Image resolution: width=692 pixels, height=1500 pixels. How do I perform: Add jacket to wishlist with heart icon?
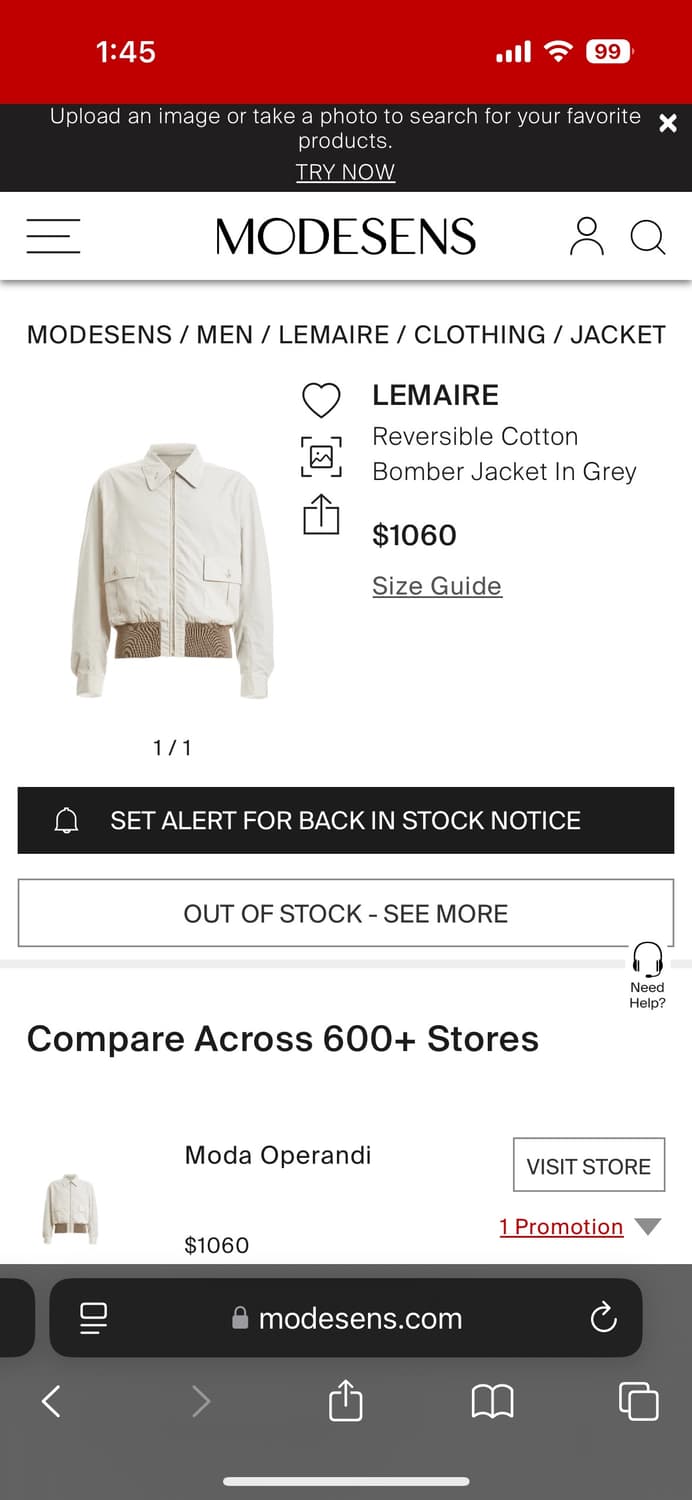[321, 400]
